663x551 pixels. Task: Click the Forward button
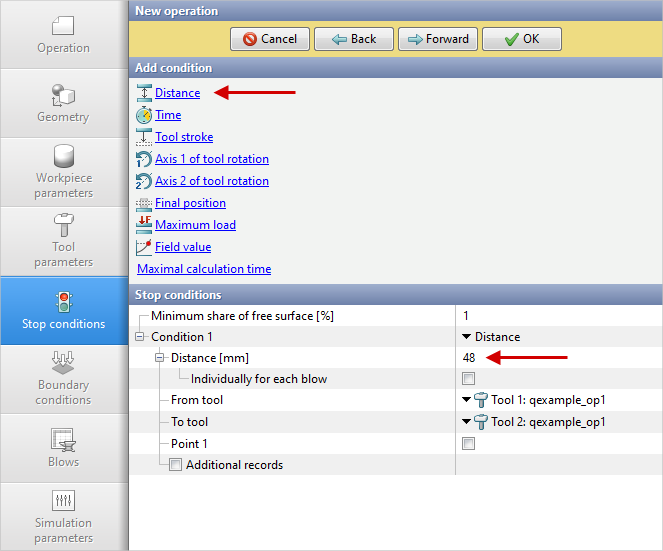click(437, 39)
